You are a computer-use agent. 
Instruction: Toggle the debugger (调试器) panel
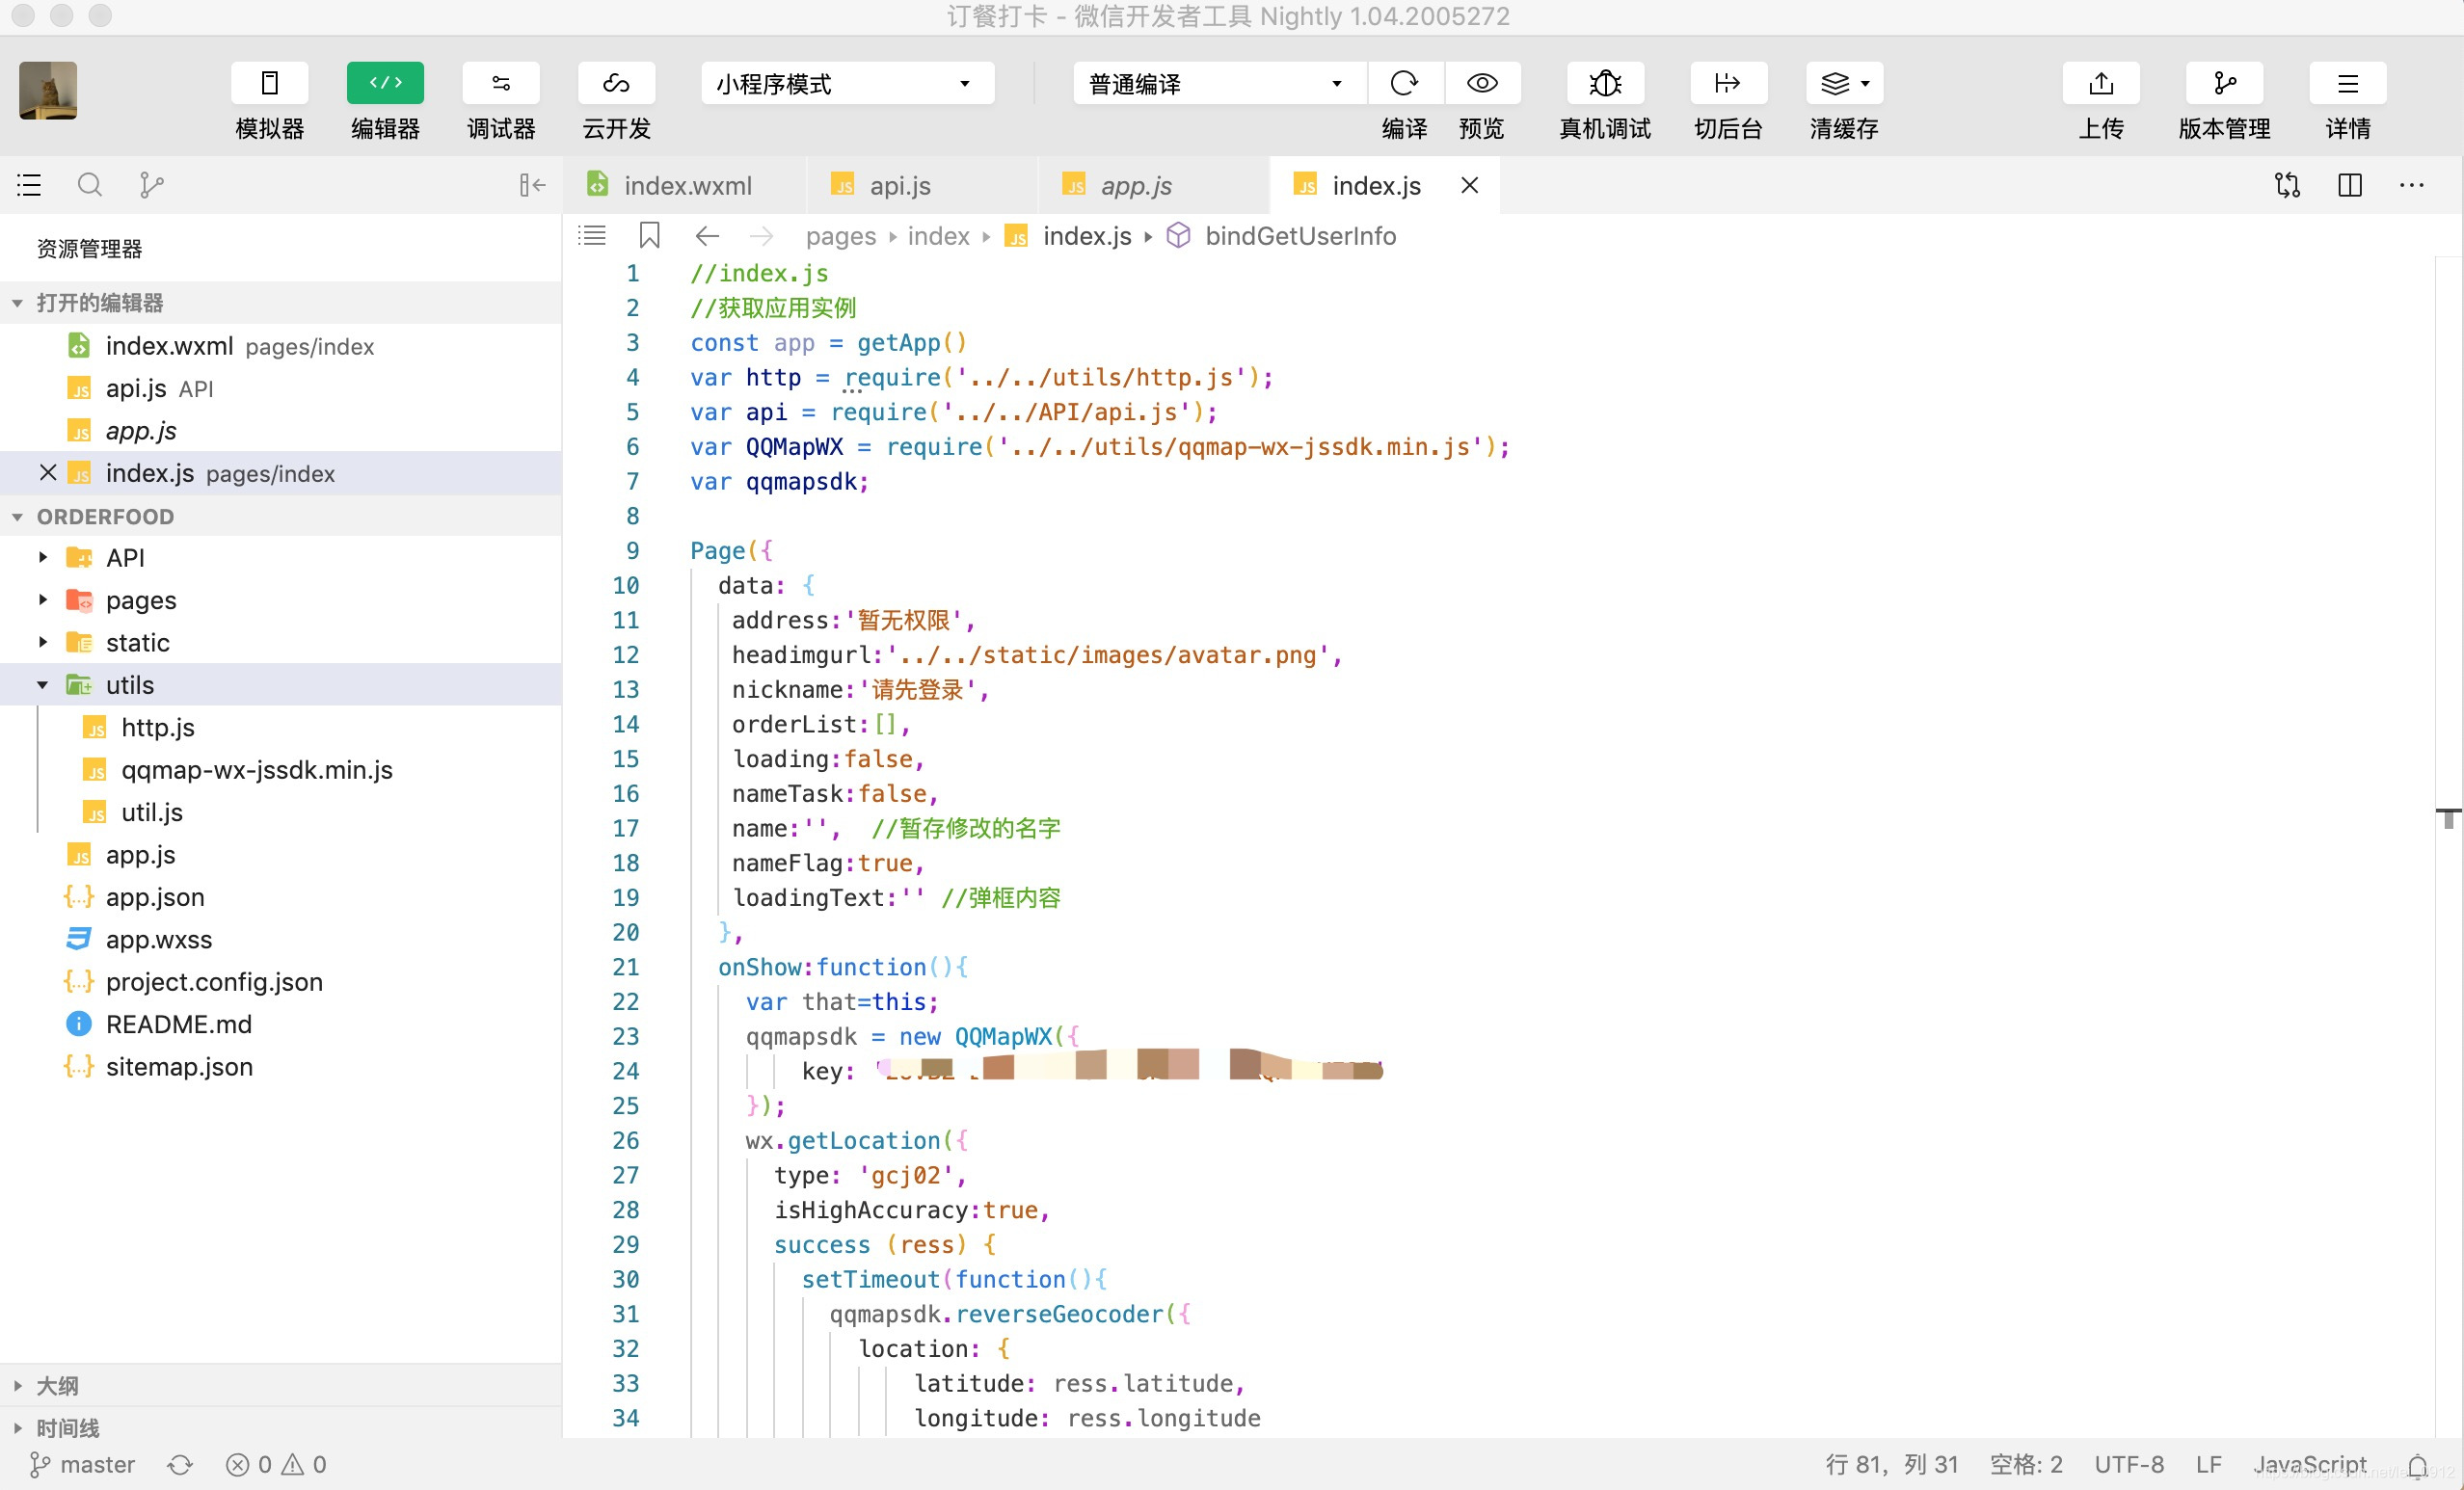[x=501, y=83]
